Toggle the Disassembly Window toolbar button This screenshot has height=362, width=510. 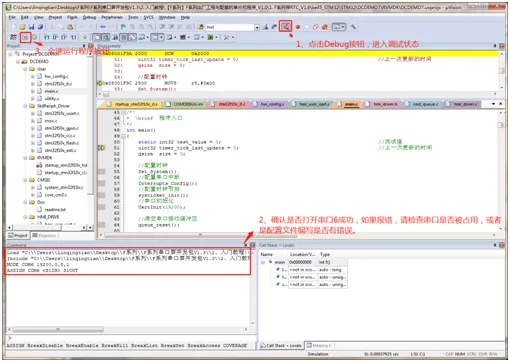pos(106,37)
